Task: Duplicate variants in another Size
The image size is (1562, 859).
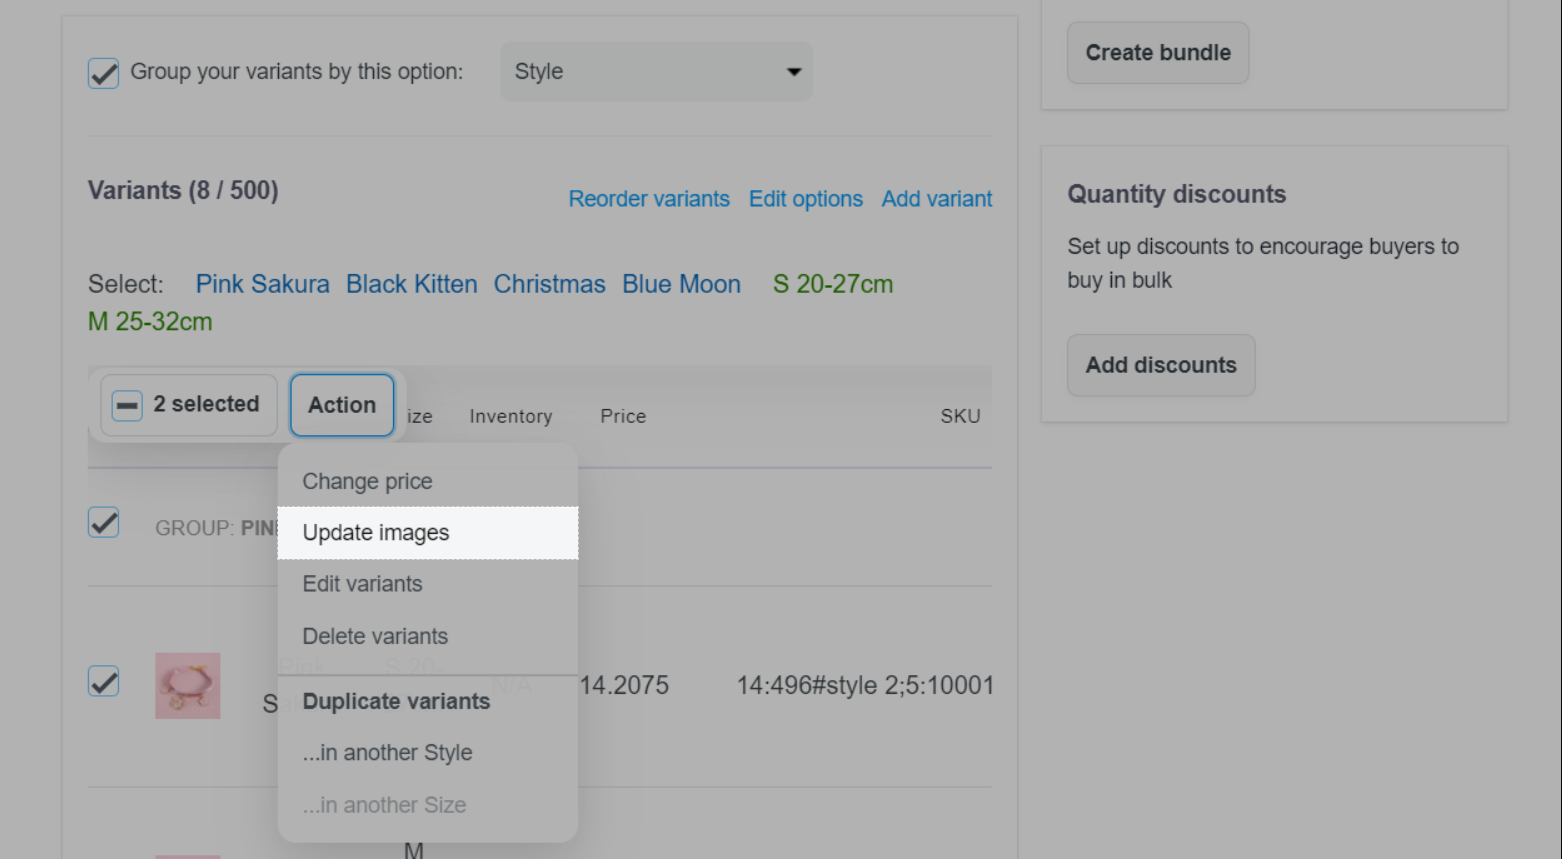Action: (x=428, y=805)
